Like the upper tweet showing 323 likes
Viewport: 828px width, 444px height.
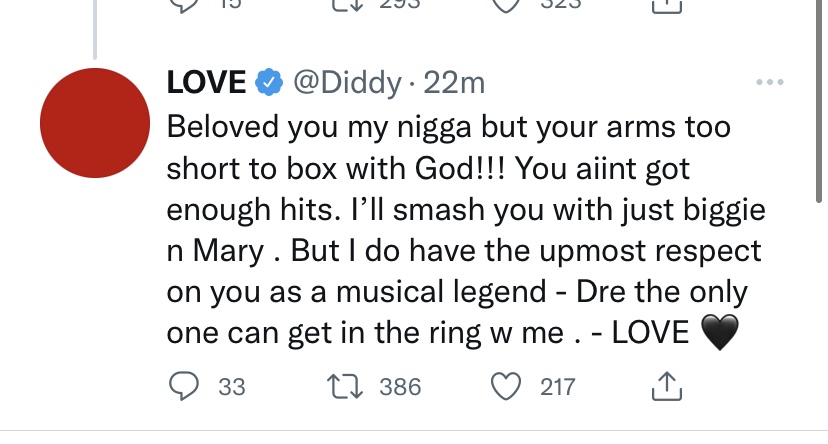point(506,6)
